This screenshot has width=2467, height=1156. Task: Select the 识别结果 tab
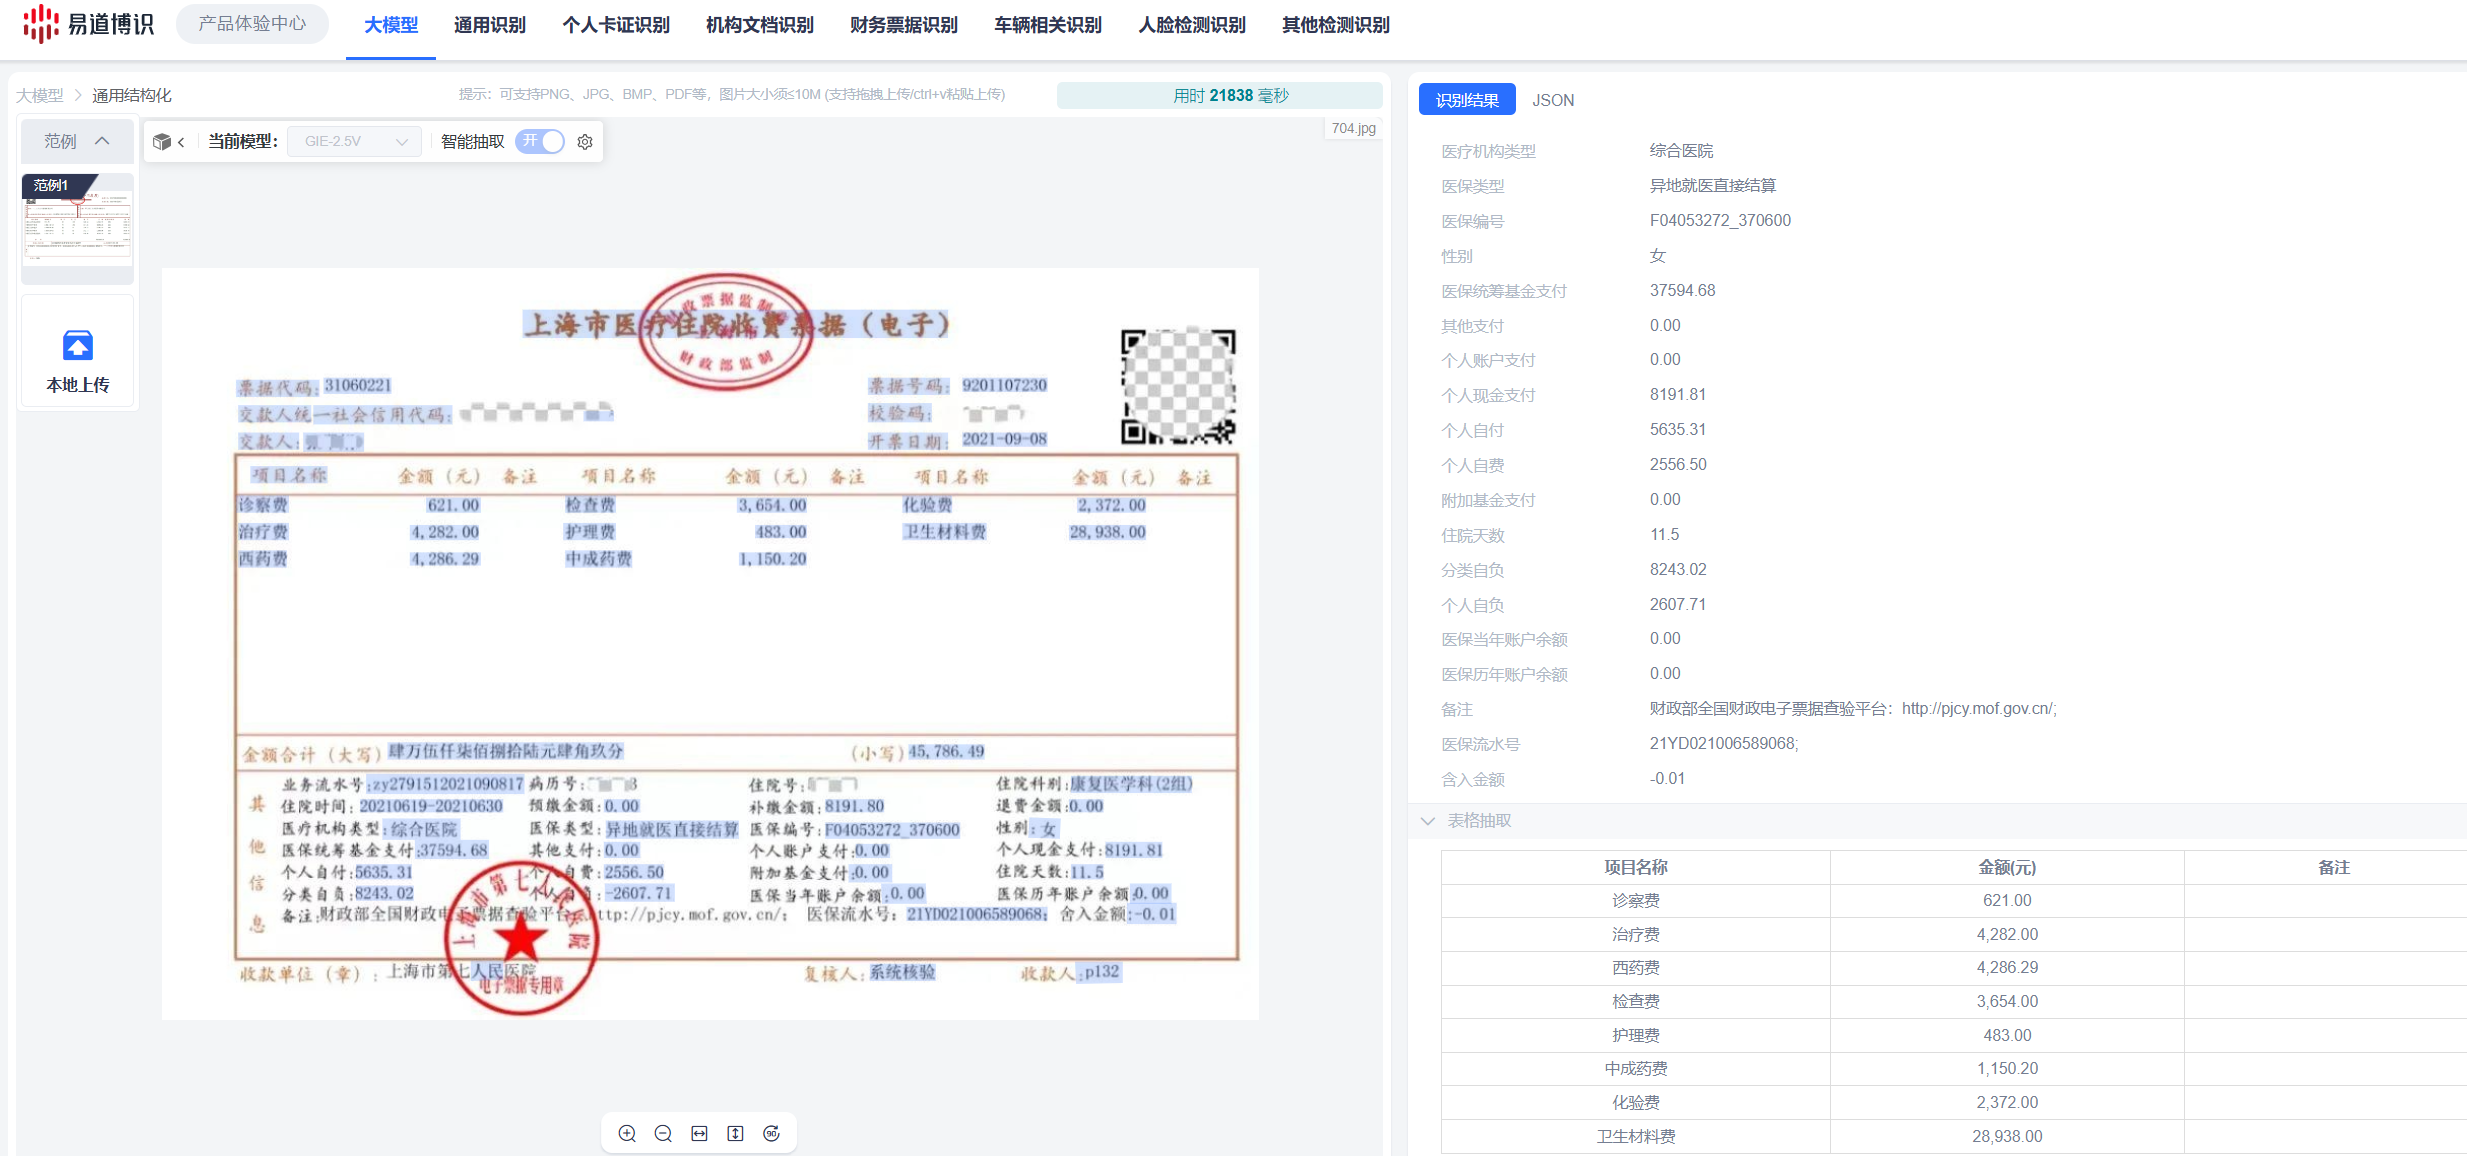point(1466,100)
